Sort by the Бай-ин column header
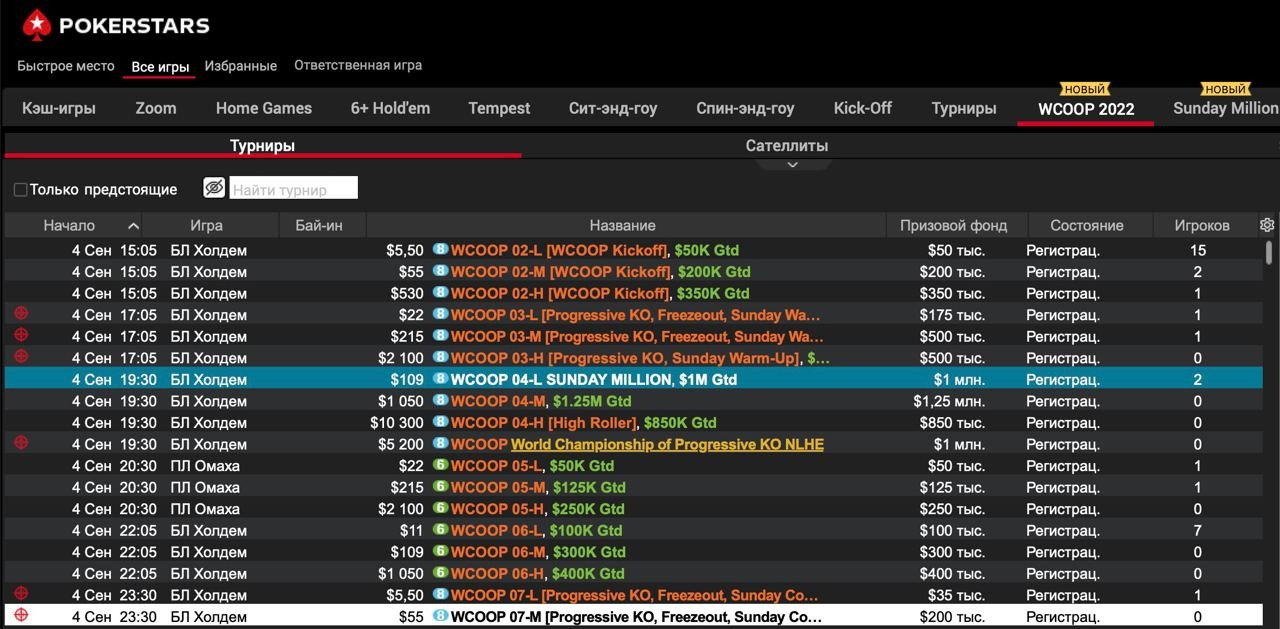The height and width of the screenshot is (629, 1280). click(x=319, y=226)
